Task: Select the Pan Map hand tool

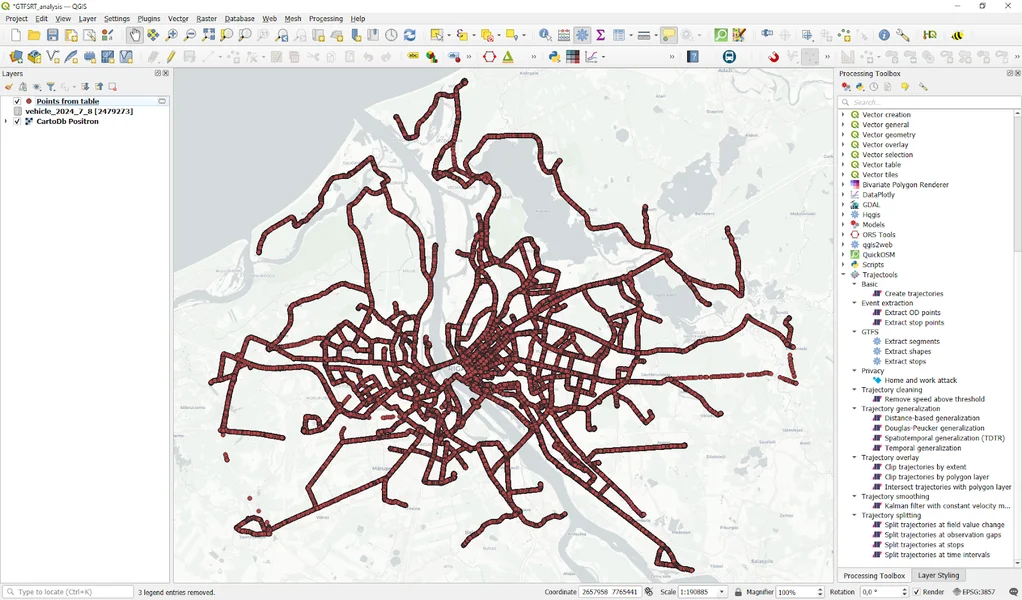Action: point(135,35)
